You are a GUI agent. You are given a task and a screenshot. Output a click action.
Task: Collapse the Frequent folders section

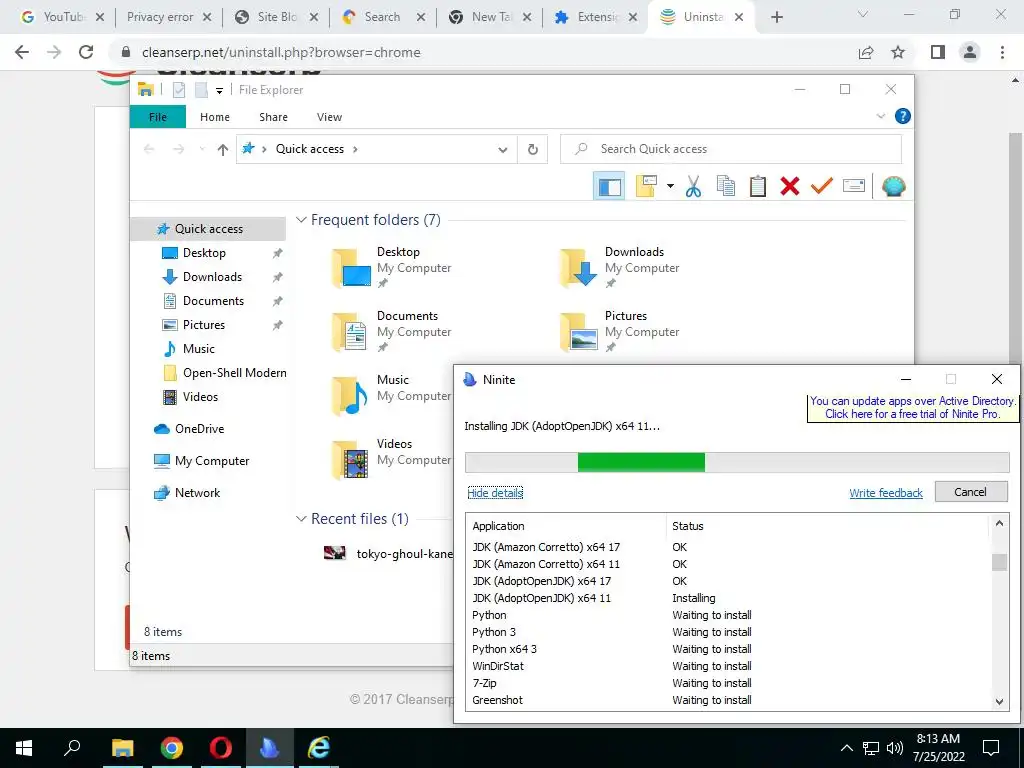tap(301, 220)
